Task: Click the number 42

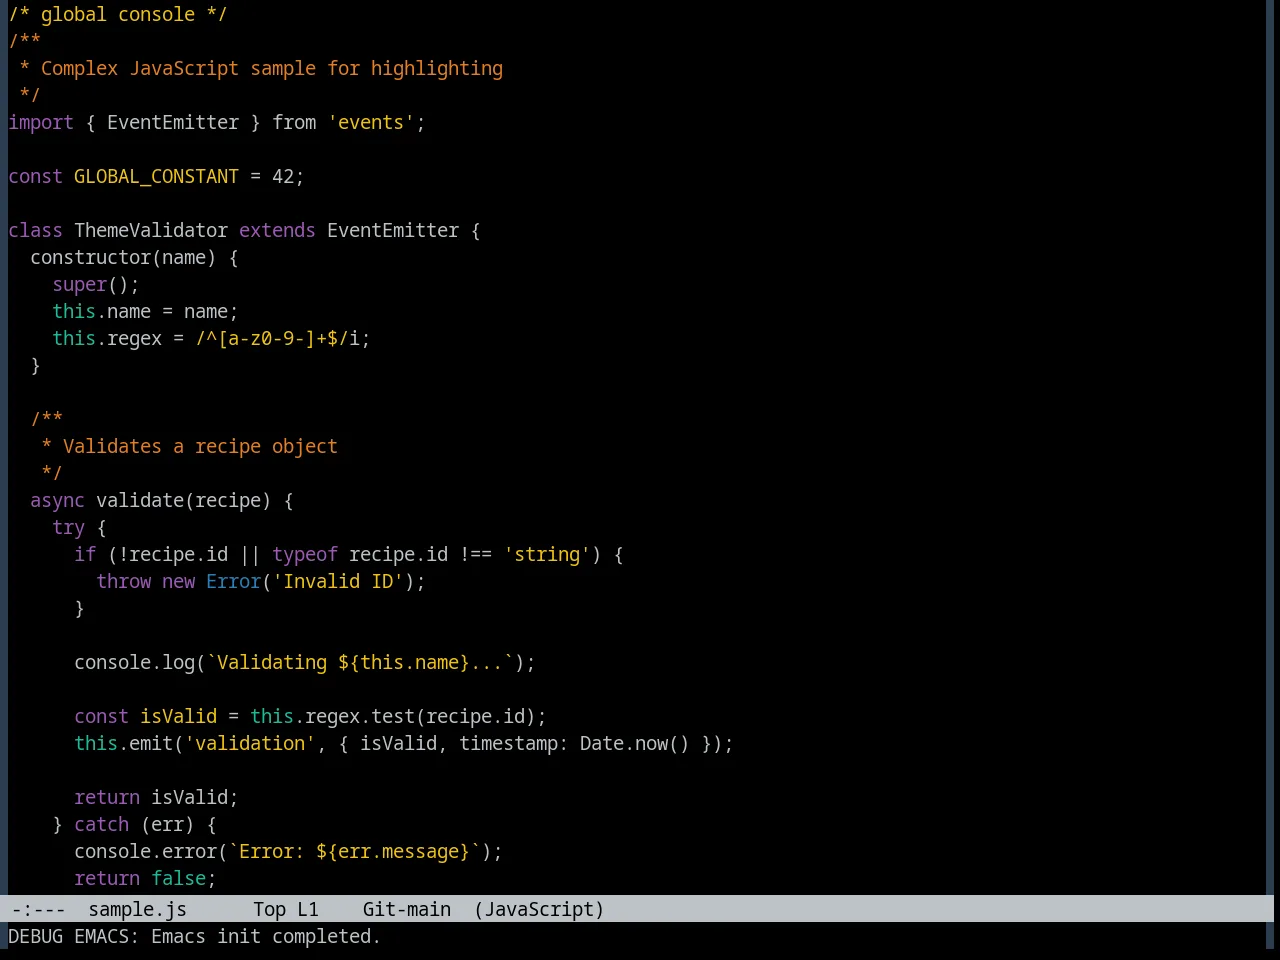Action: tap(283, 176)
